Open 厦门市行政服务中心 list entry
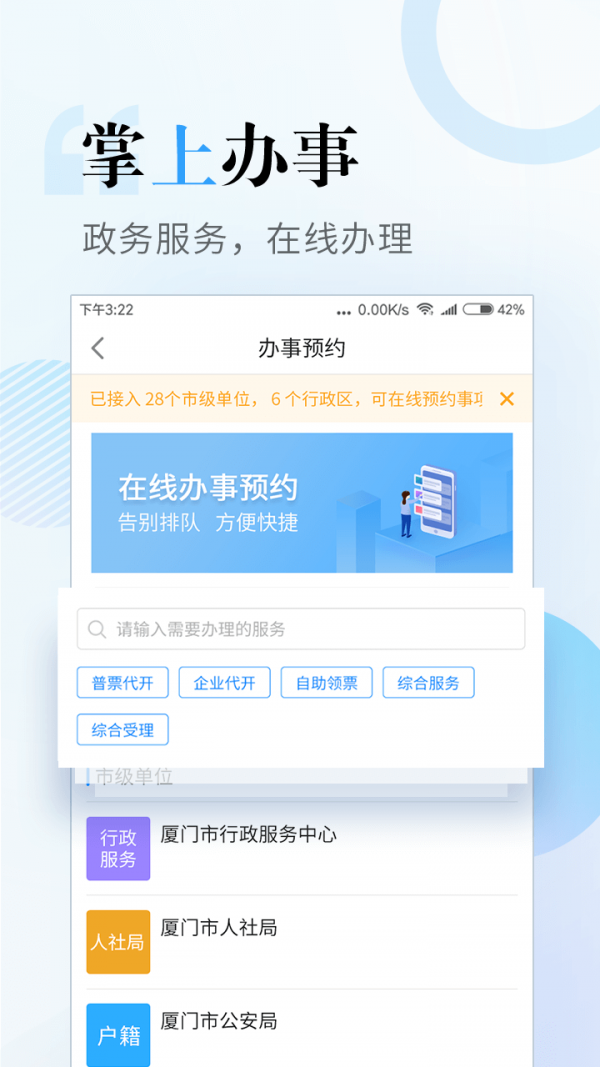The image size is (600, 1067). click(302, 849)
